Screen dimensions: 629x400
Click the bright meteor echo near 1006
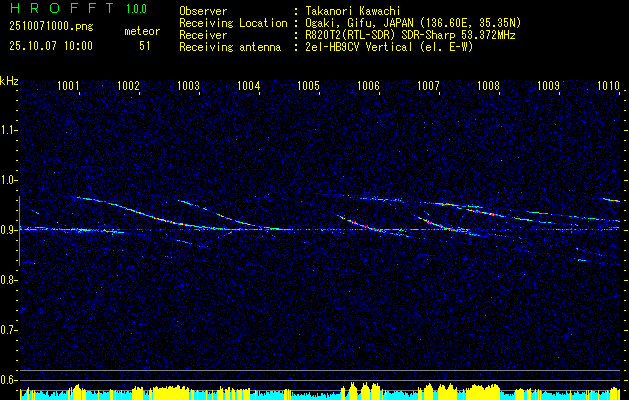point(360,223)
